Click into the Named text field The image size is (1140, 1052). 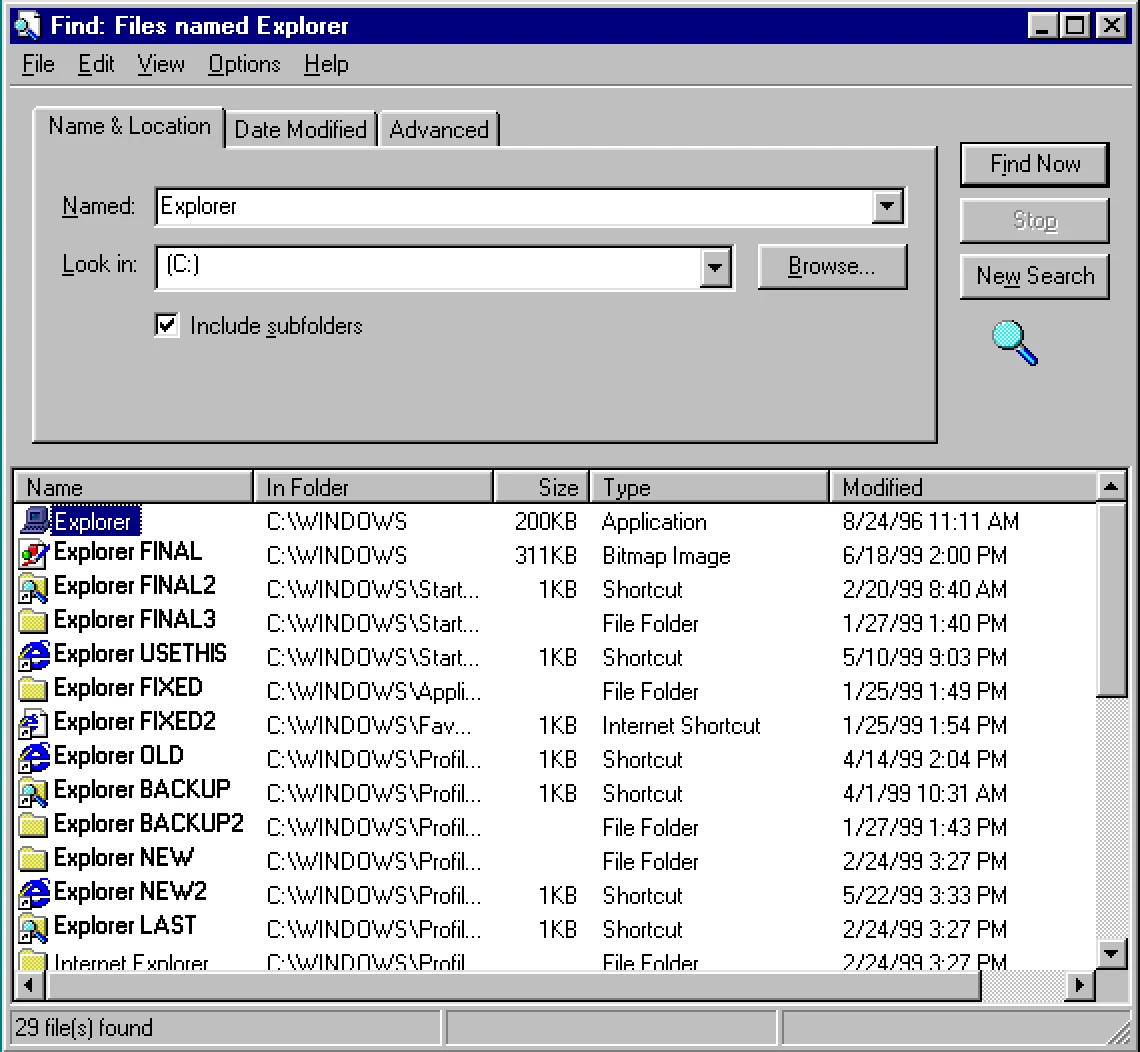513,206
